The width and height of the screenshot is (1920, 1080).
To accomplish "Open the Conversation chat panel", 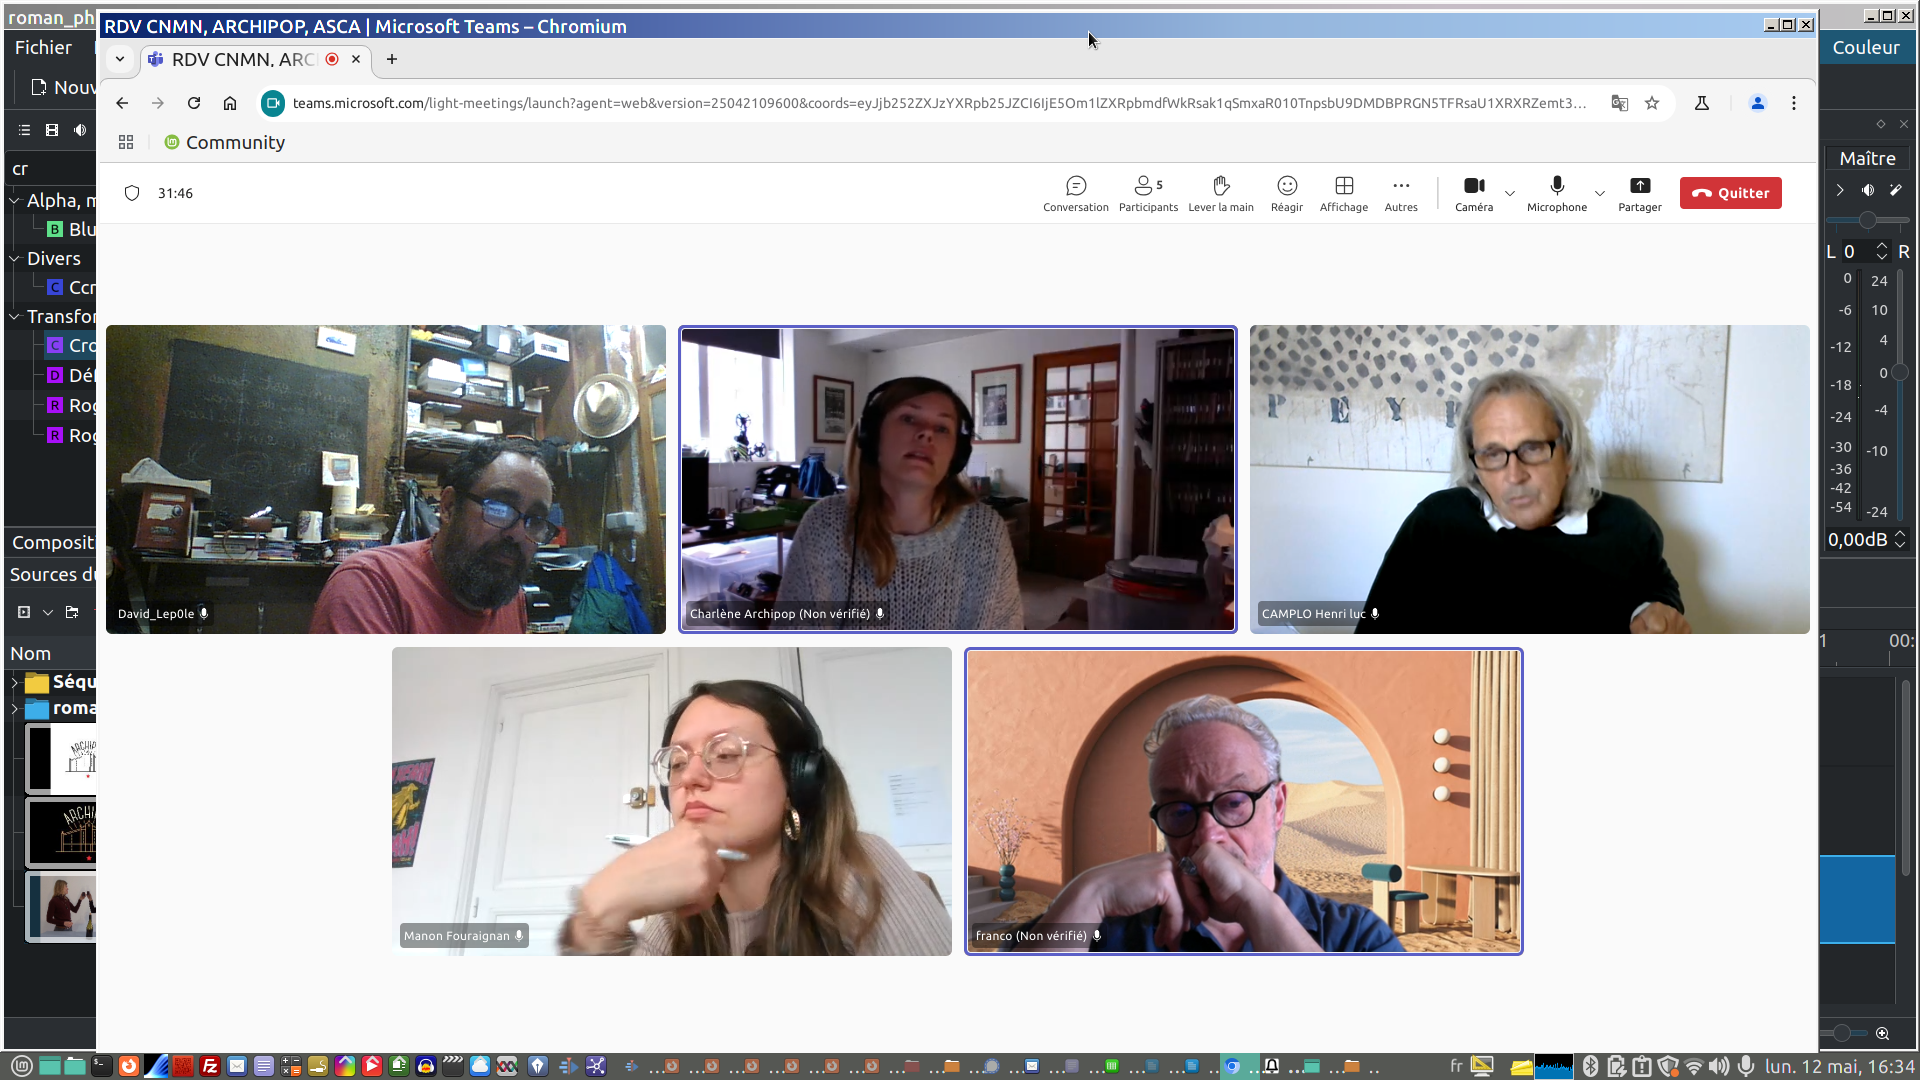I will (x=1075, y=193).
